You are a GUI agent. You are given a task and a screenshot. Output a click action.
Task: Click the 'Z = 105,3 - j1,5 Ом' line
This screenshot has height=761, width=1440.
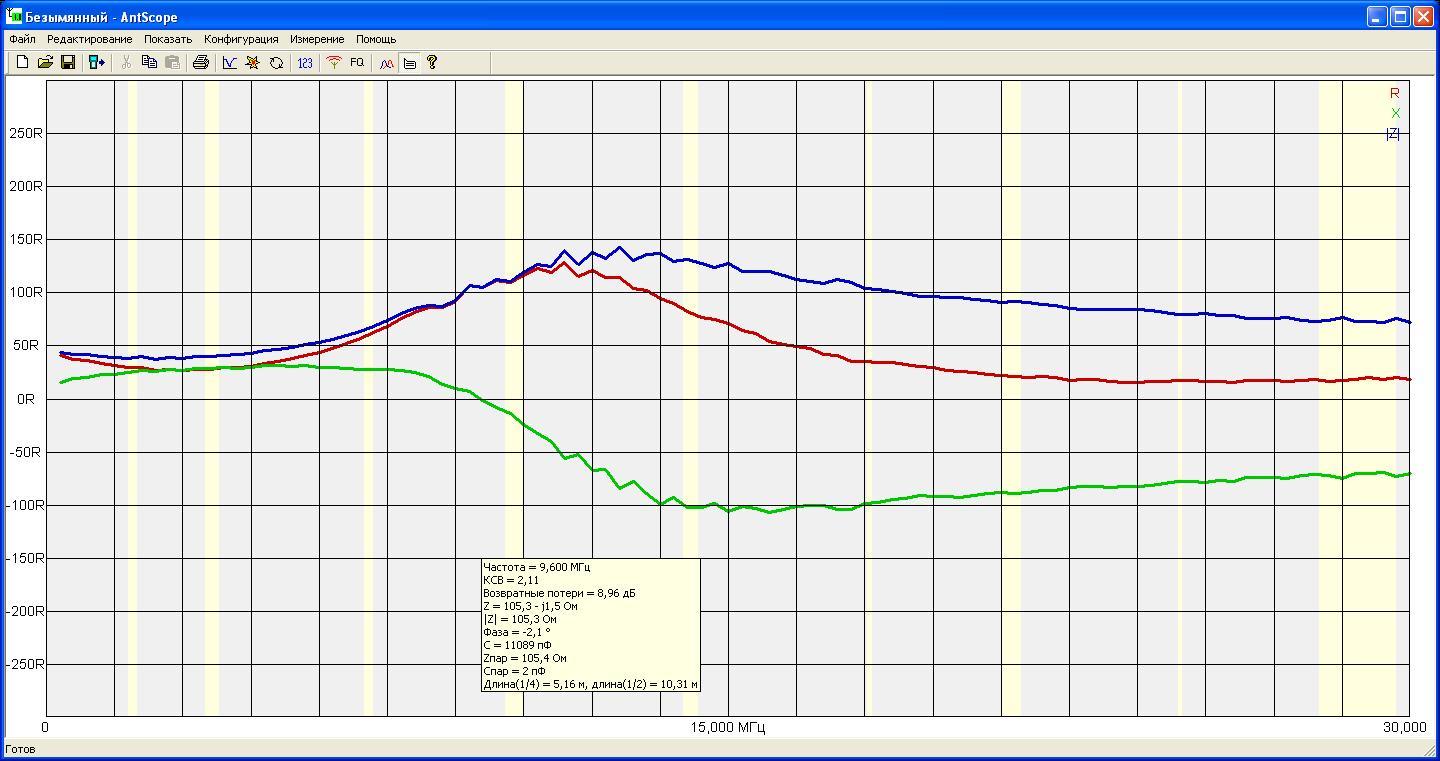pos(530,606)
